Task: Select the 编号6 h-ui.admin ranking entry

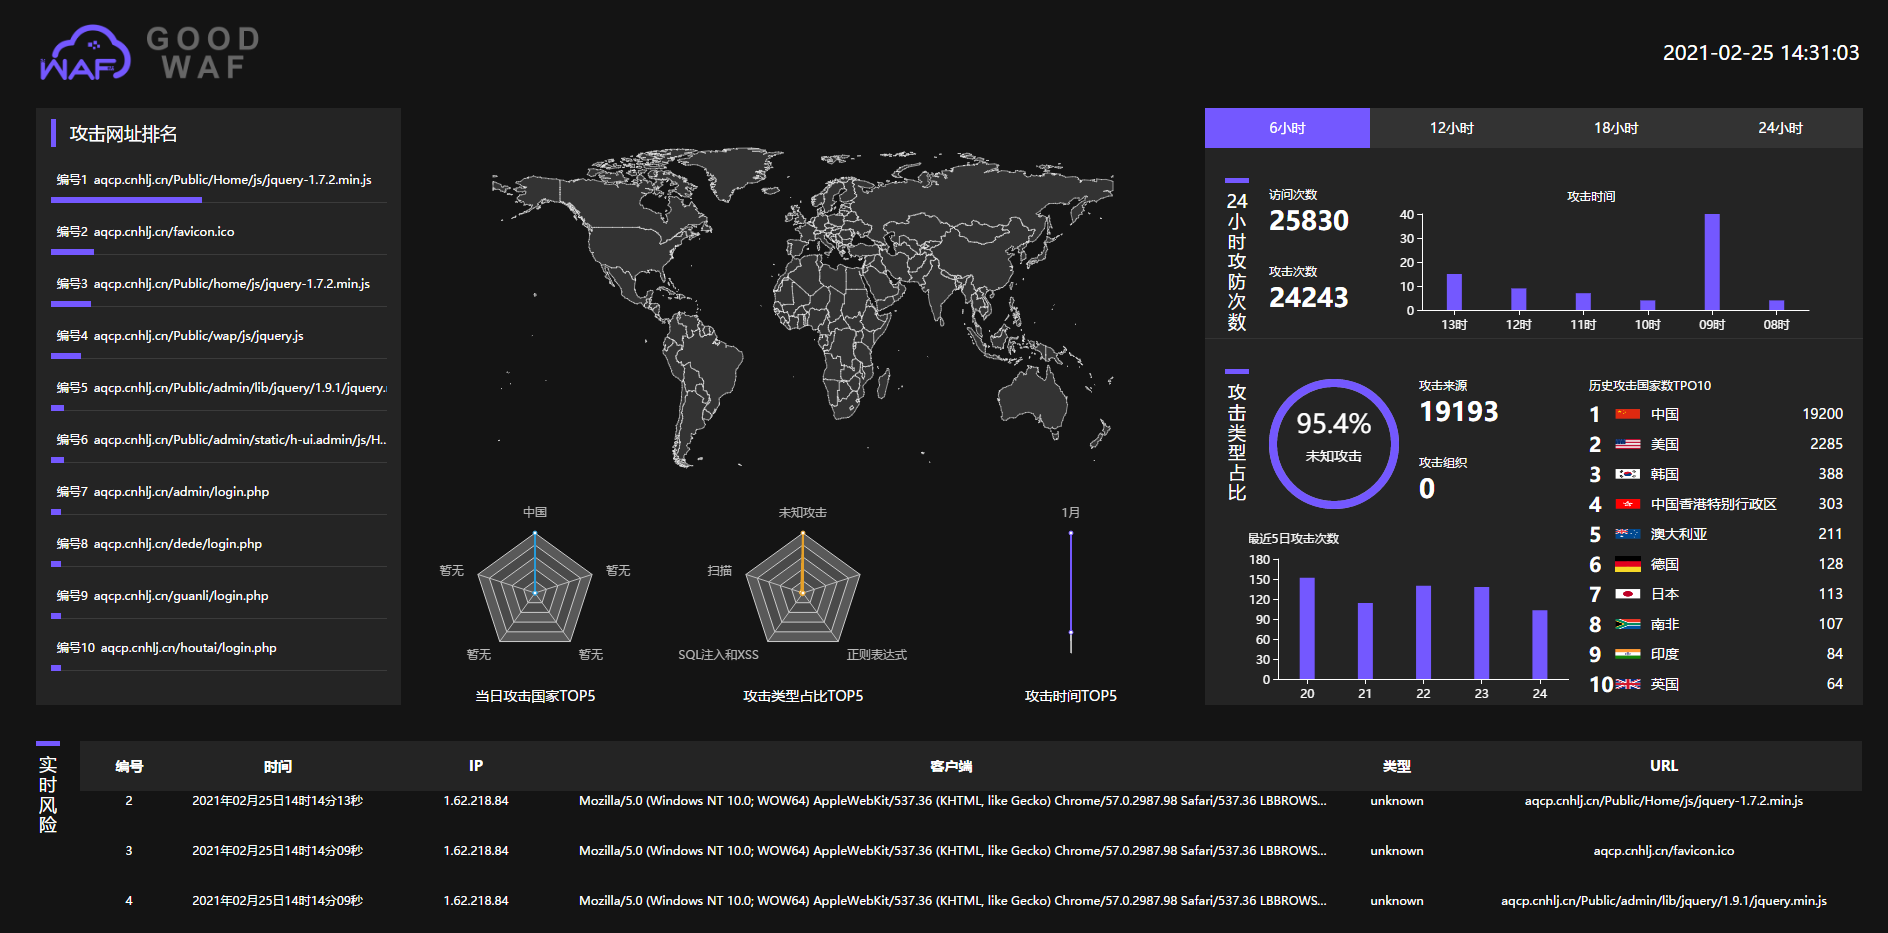Action: pos(221,440)
